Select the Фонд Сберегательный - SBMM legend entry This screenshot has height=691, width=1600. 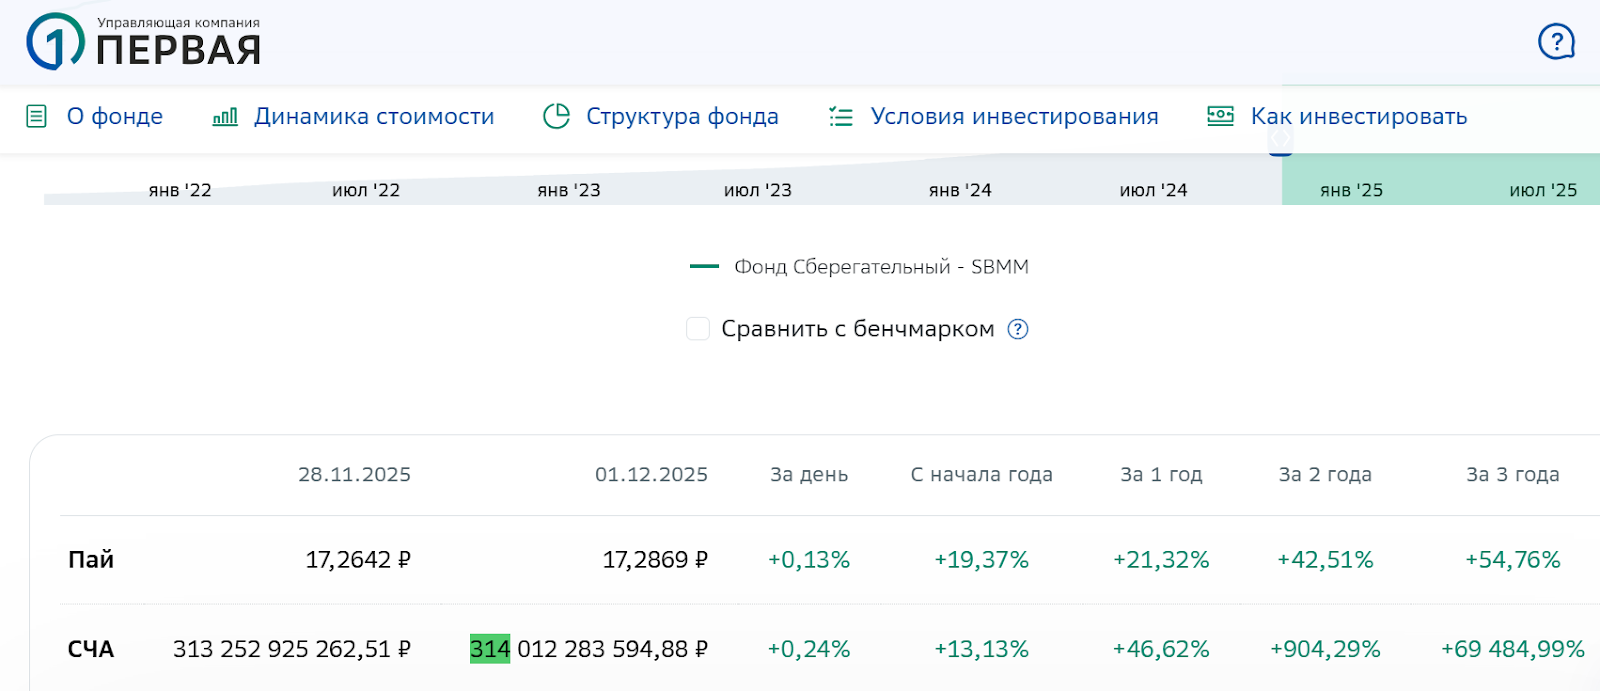pyautogui.click(x=881, y=266)
